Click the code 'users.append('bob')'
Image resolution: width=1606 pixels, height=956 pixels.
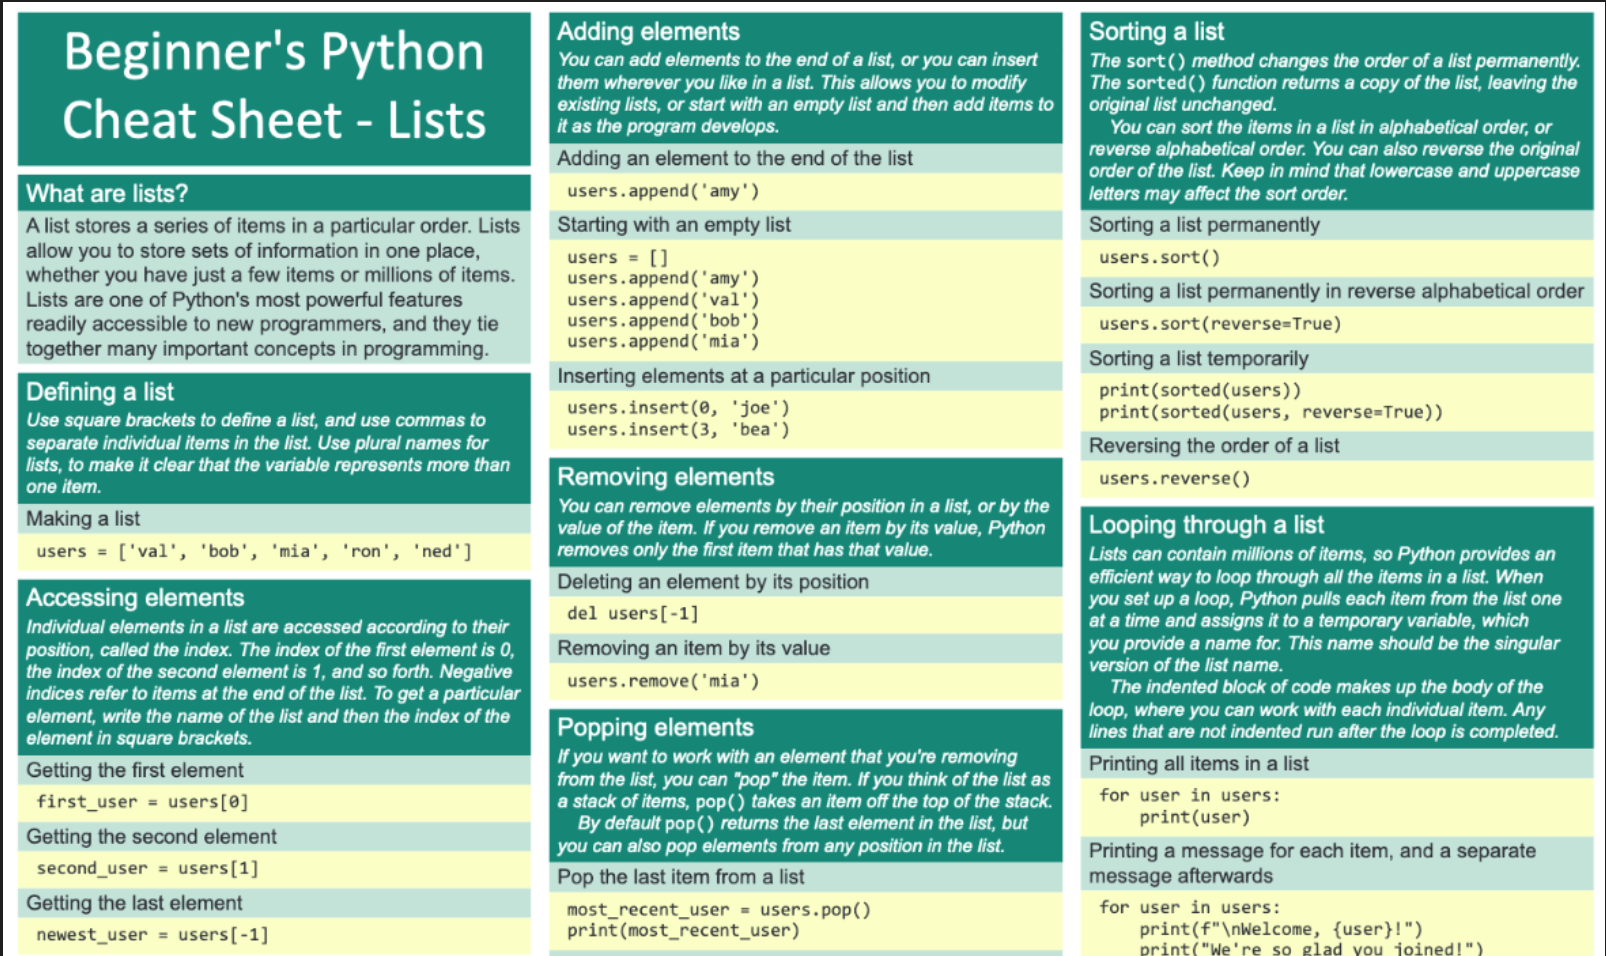coord(663,321)
